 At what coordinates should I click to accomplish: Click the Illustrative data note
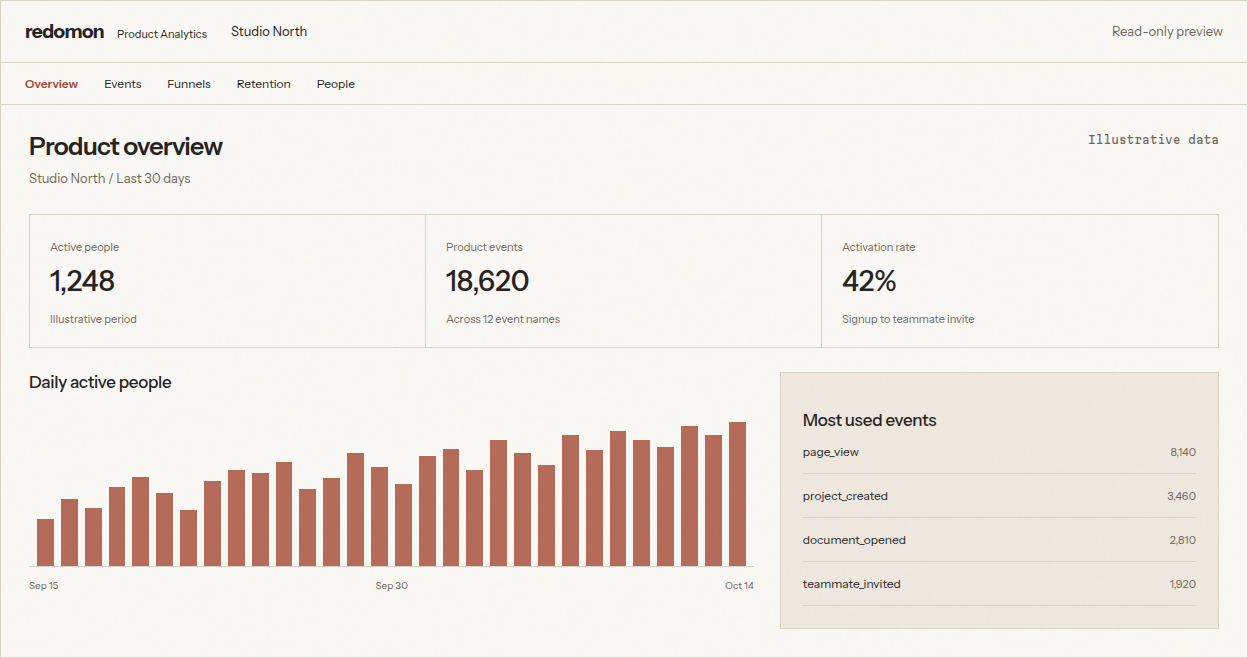(1153, 140)
